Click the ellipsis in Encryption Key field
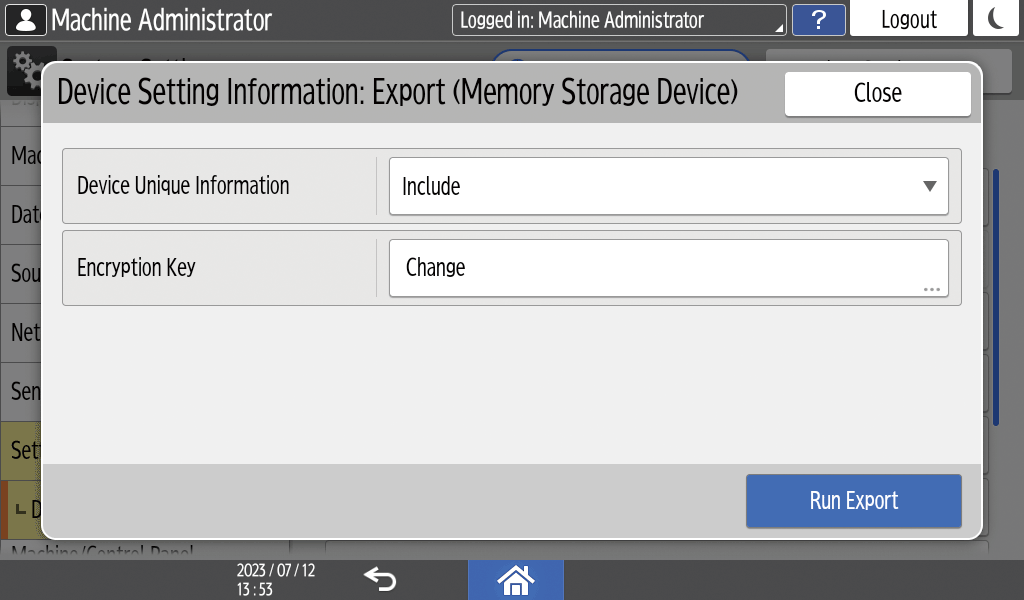 (932, 289)
